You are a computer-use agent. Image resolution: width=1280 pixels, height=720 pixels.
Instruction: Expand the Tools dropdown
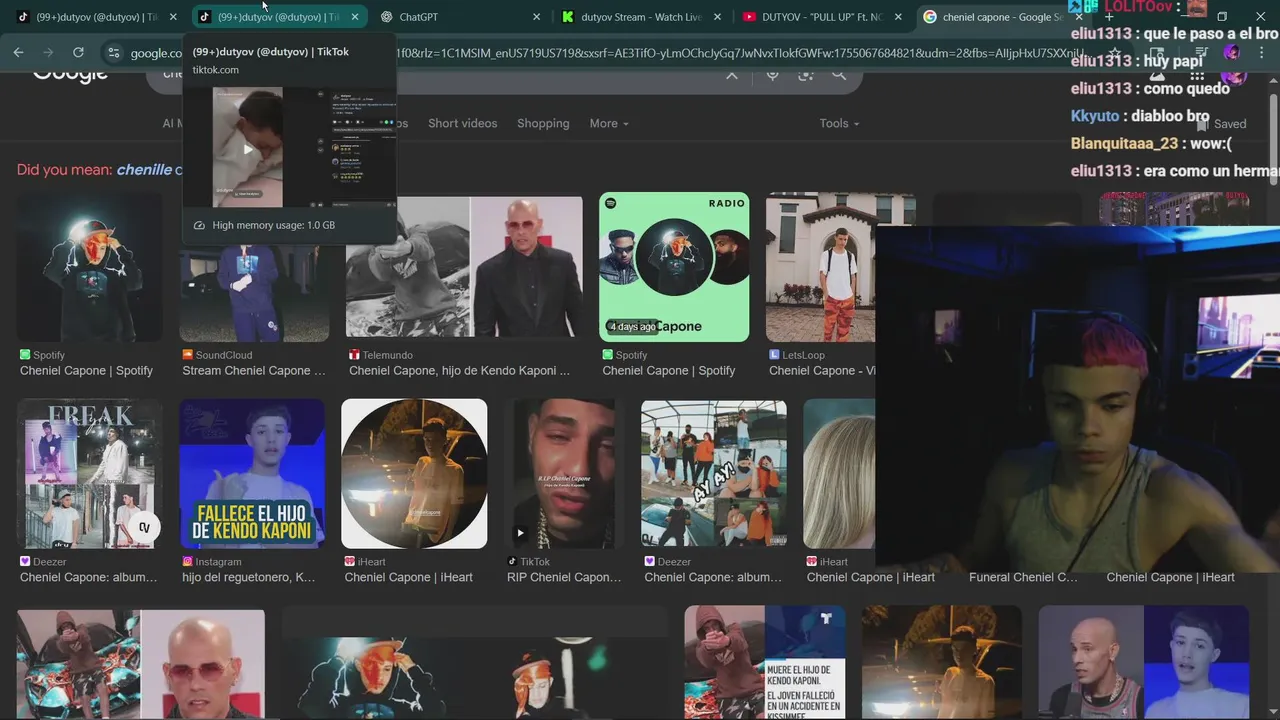pyautogui.click(x=839, y=123)
